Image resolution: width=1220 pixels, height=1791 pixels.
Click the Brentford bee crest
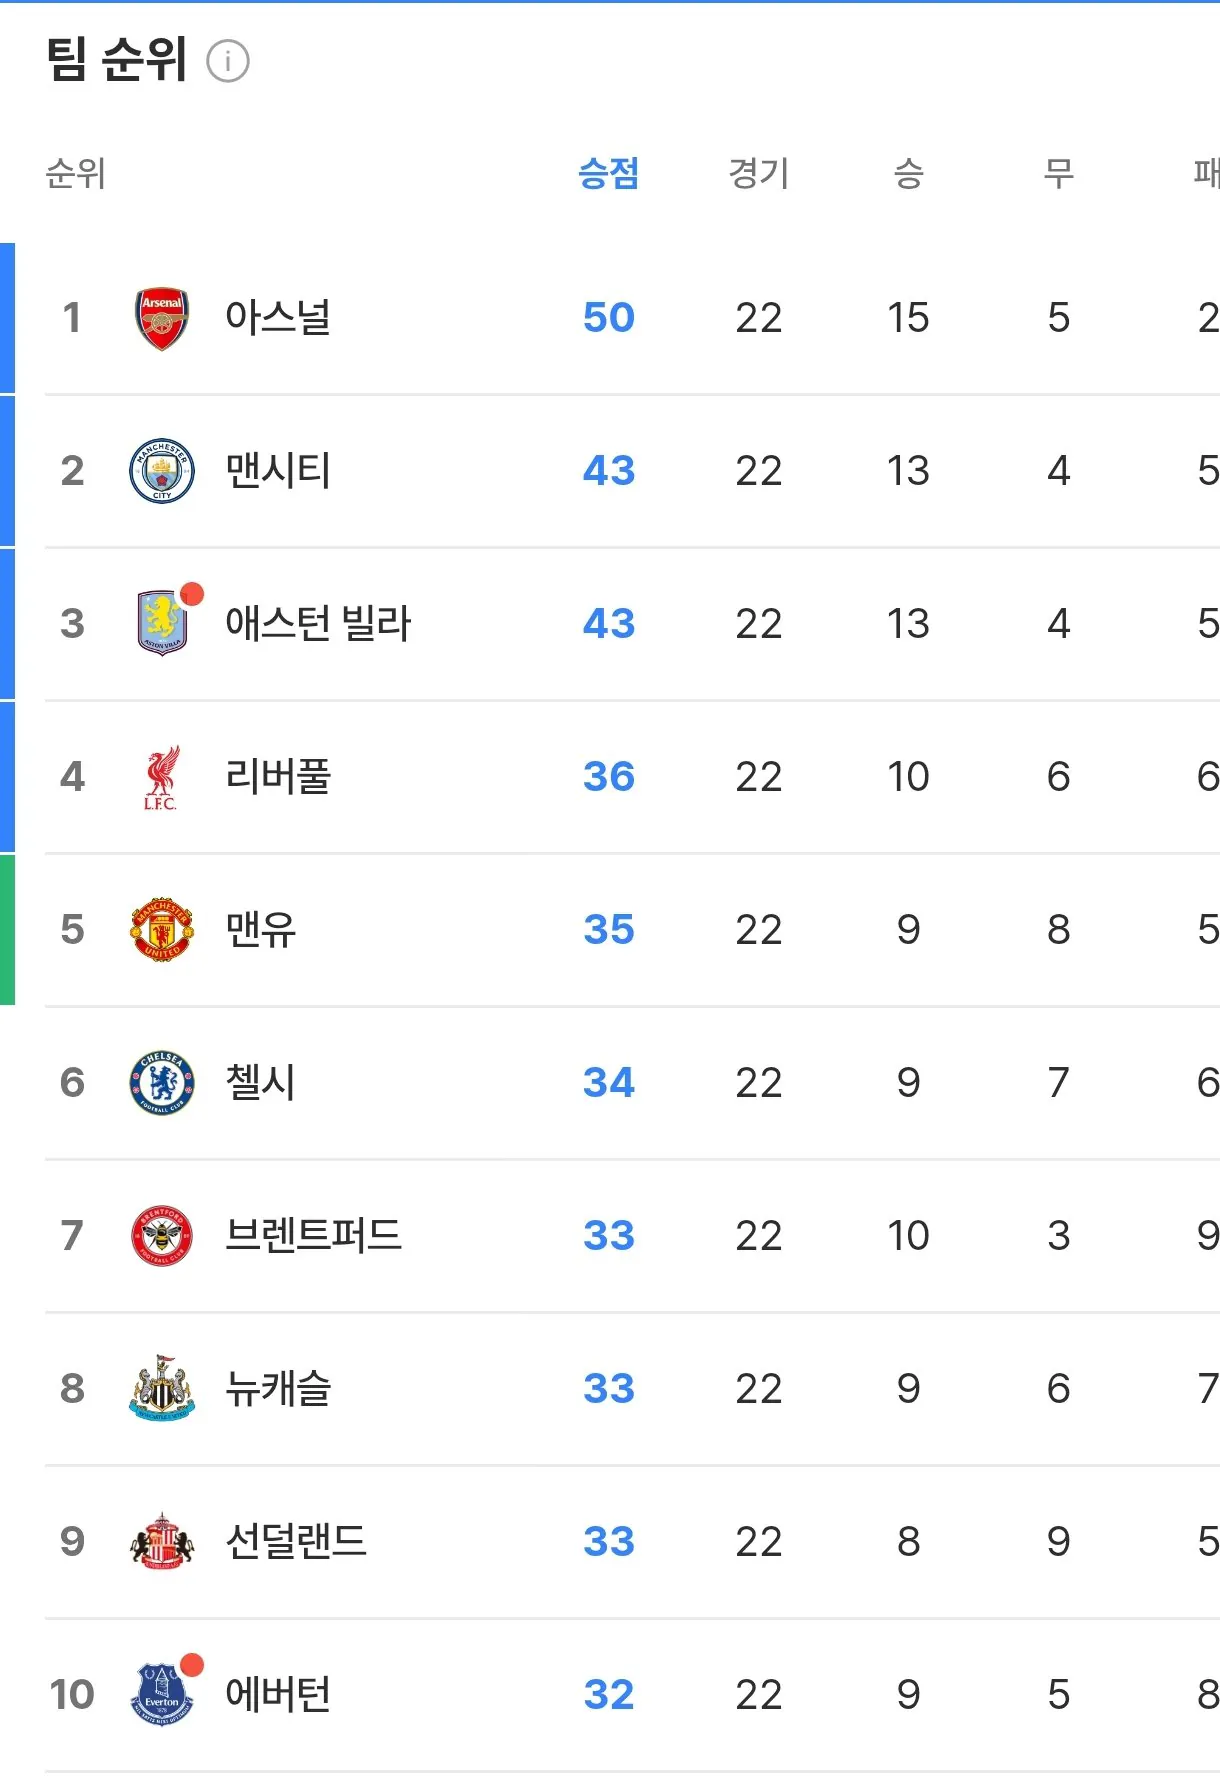coord(162,1236)
